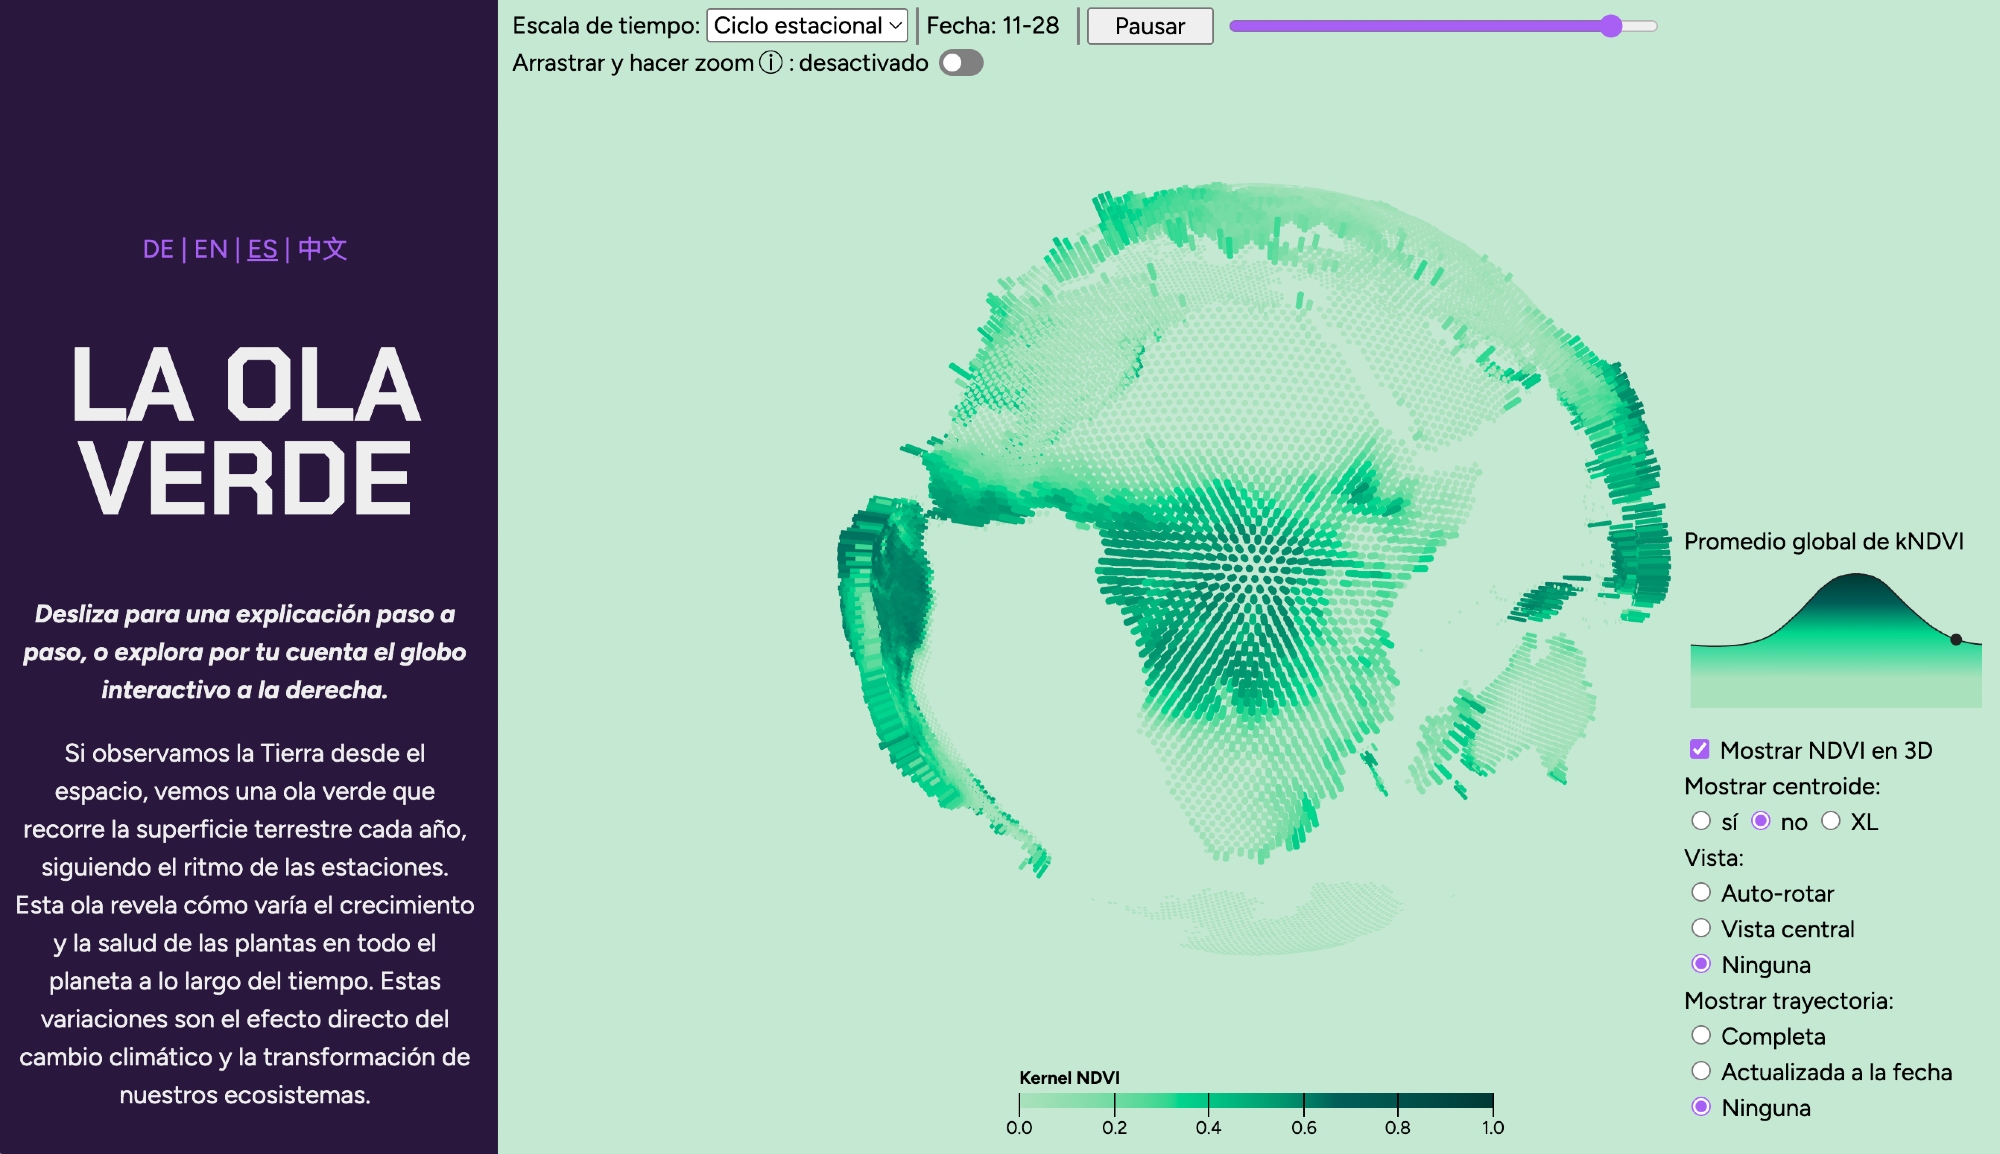The width and height of the screenshot is (2000, 1154).
Task: Switch language to Chinese 中文
Action: (322, 249)
